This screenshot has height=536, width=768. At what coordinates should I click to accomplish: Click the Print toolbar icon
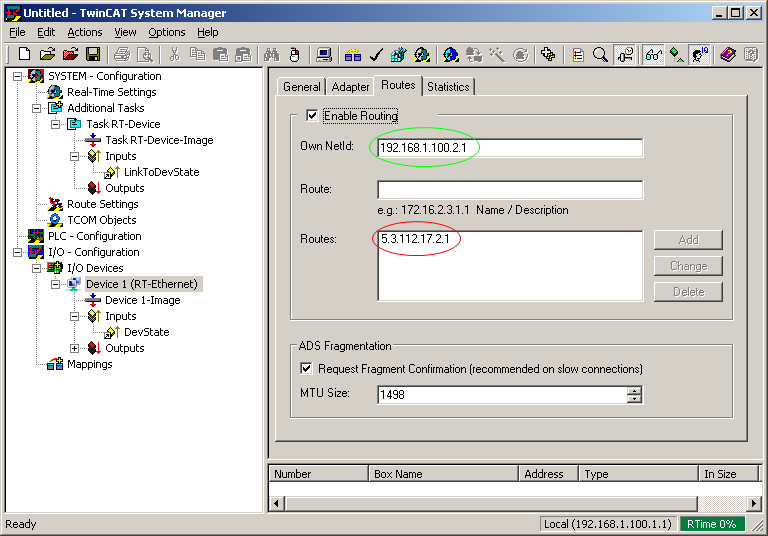click(122, 54)
